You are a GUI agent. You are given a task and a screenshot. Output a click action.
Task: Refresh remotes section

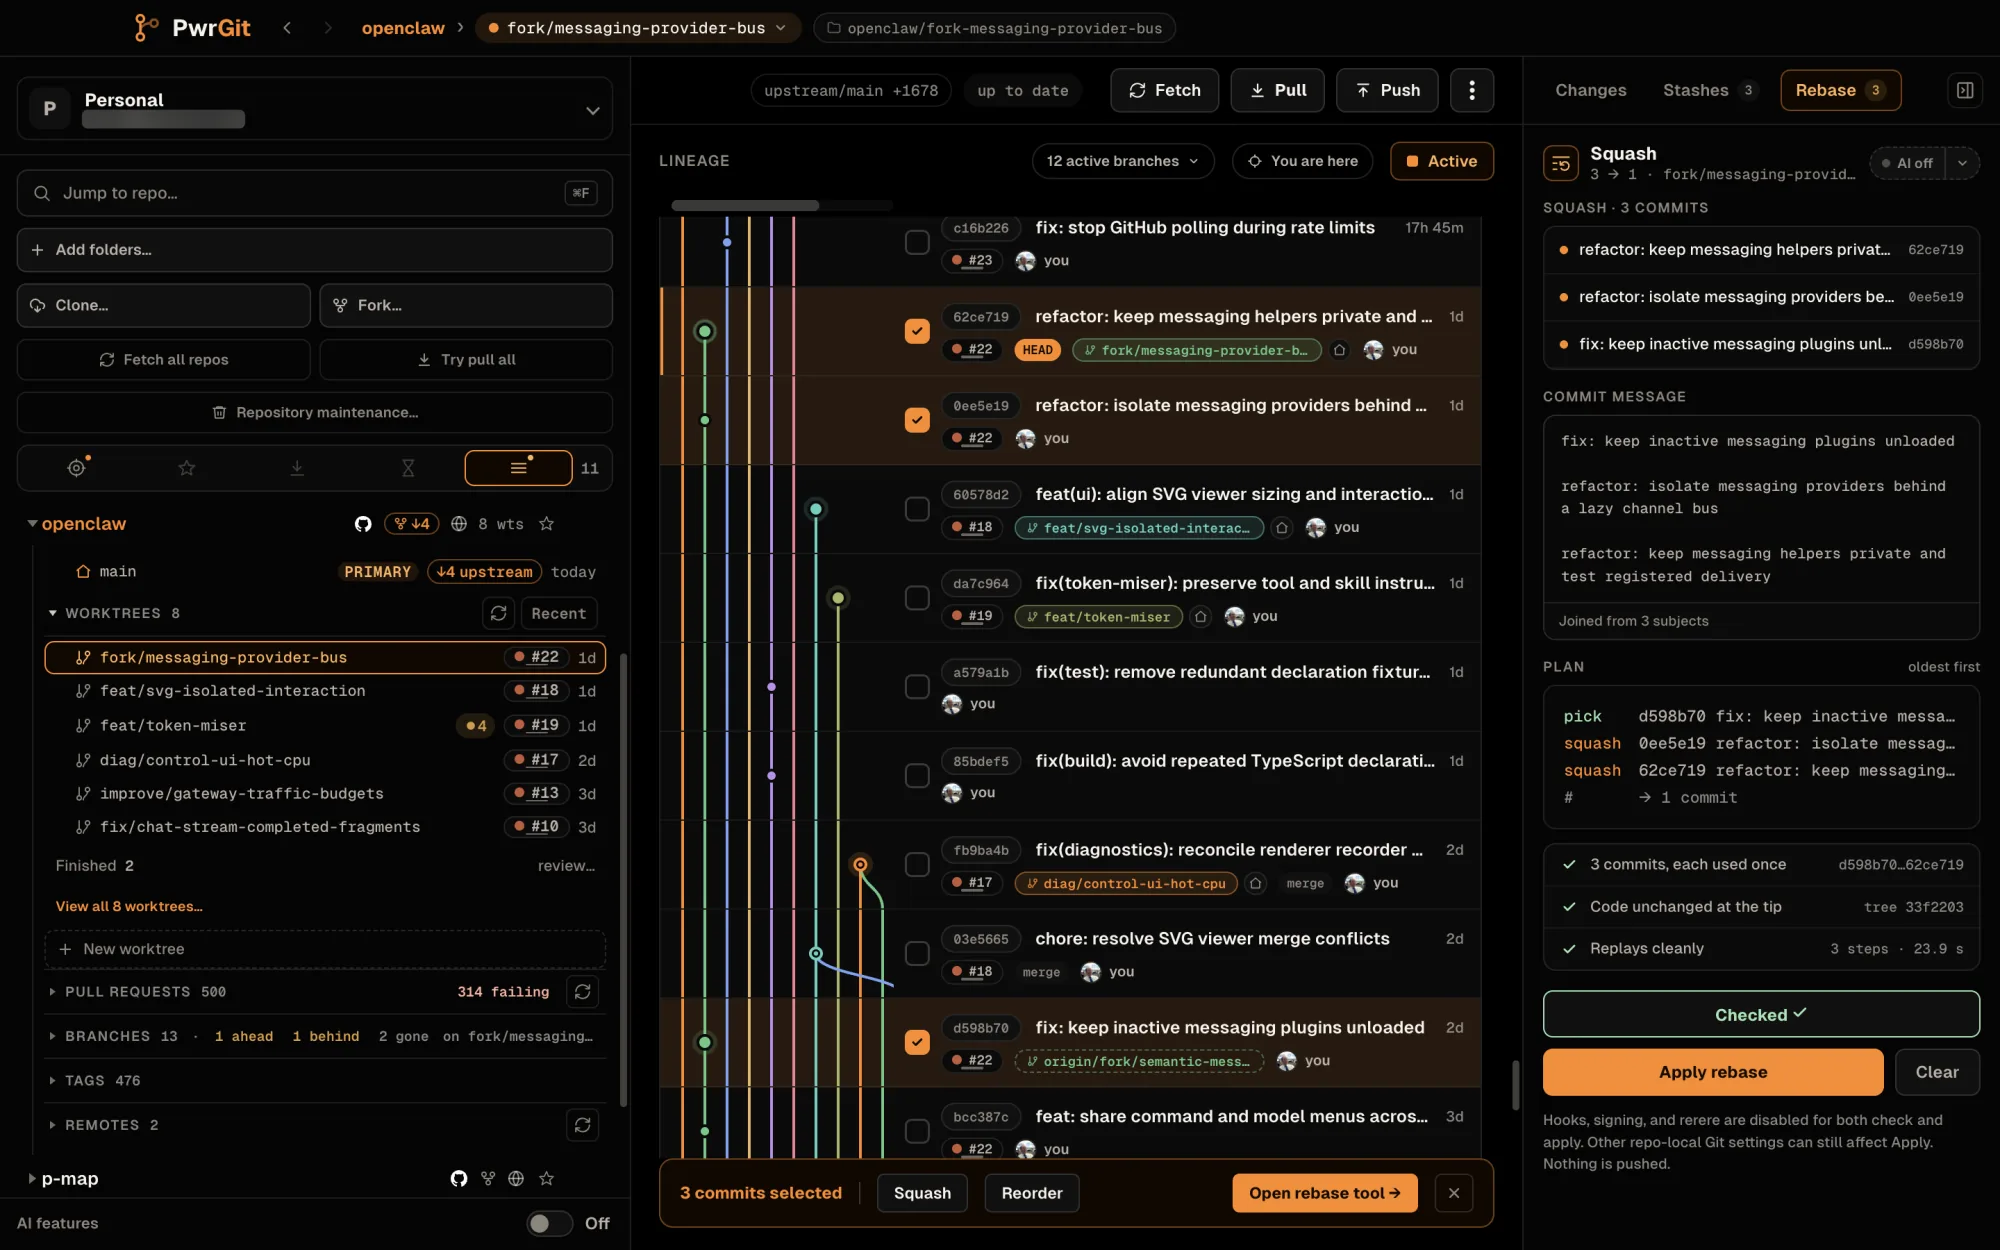[582, 1125]
